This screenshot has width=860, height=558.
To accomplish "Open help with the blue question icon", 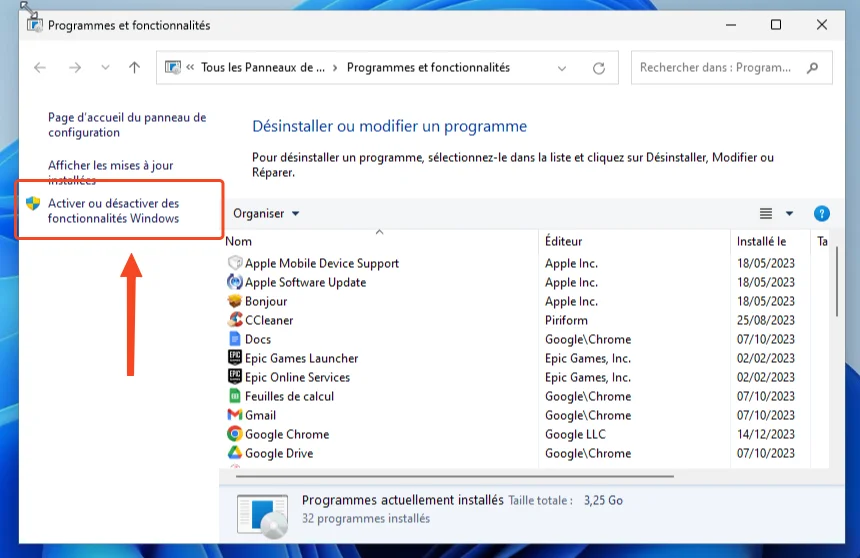I will coord(821,213).
